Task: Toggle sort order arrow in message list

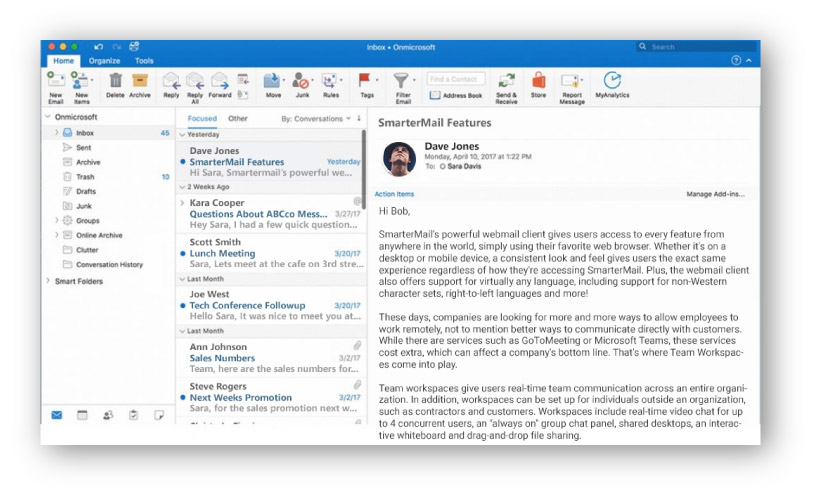Action: (x=359, y=118)
